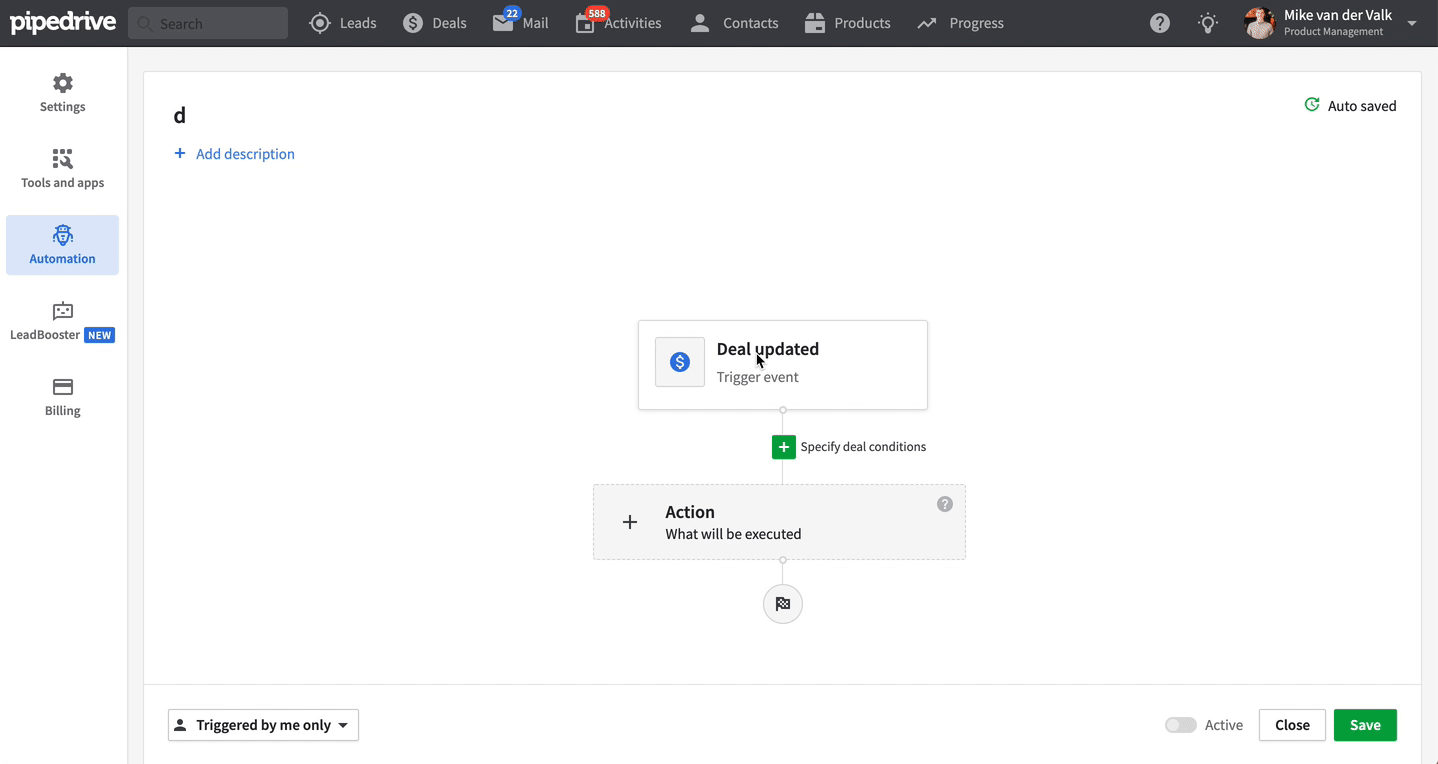Toggle the Active switch on

(1180, 725)
